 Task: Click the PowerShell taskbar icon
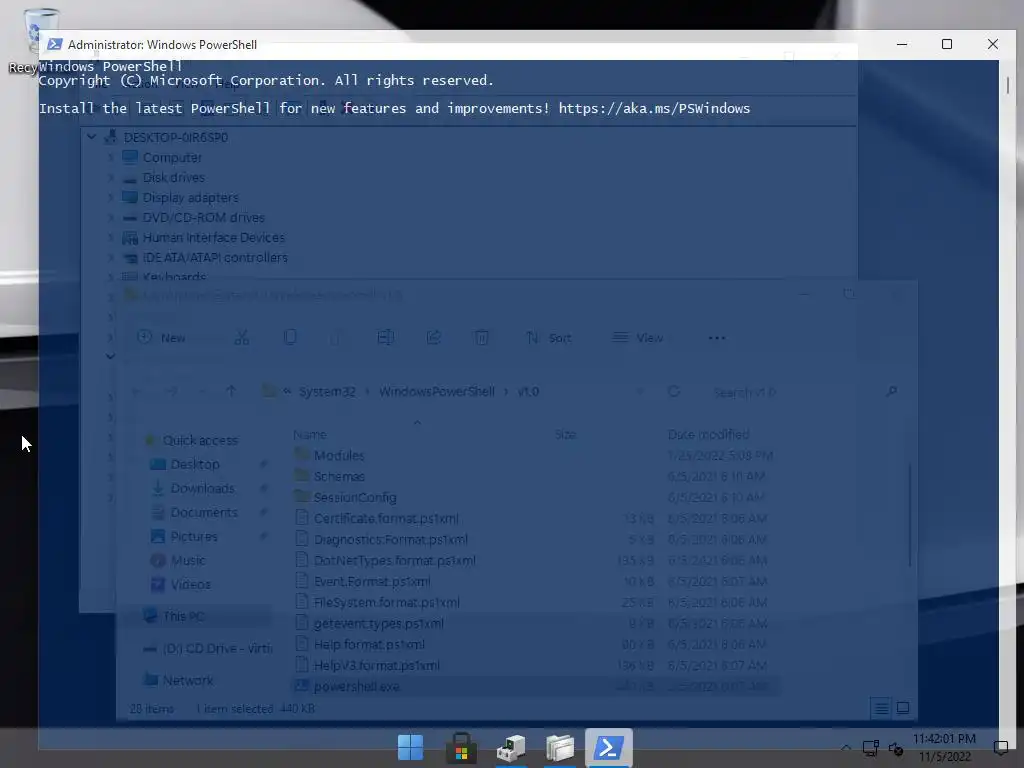609,748
